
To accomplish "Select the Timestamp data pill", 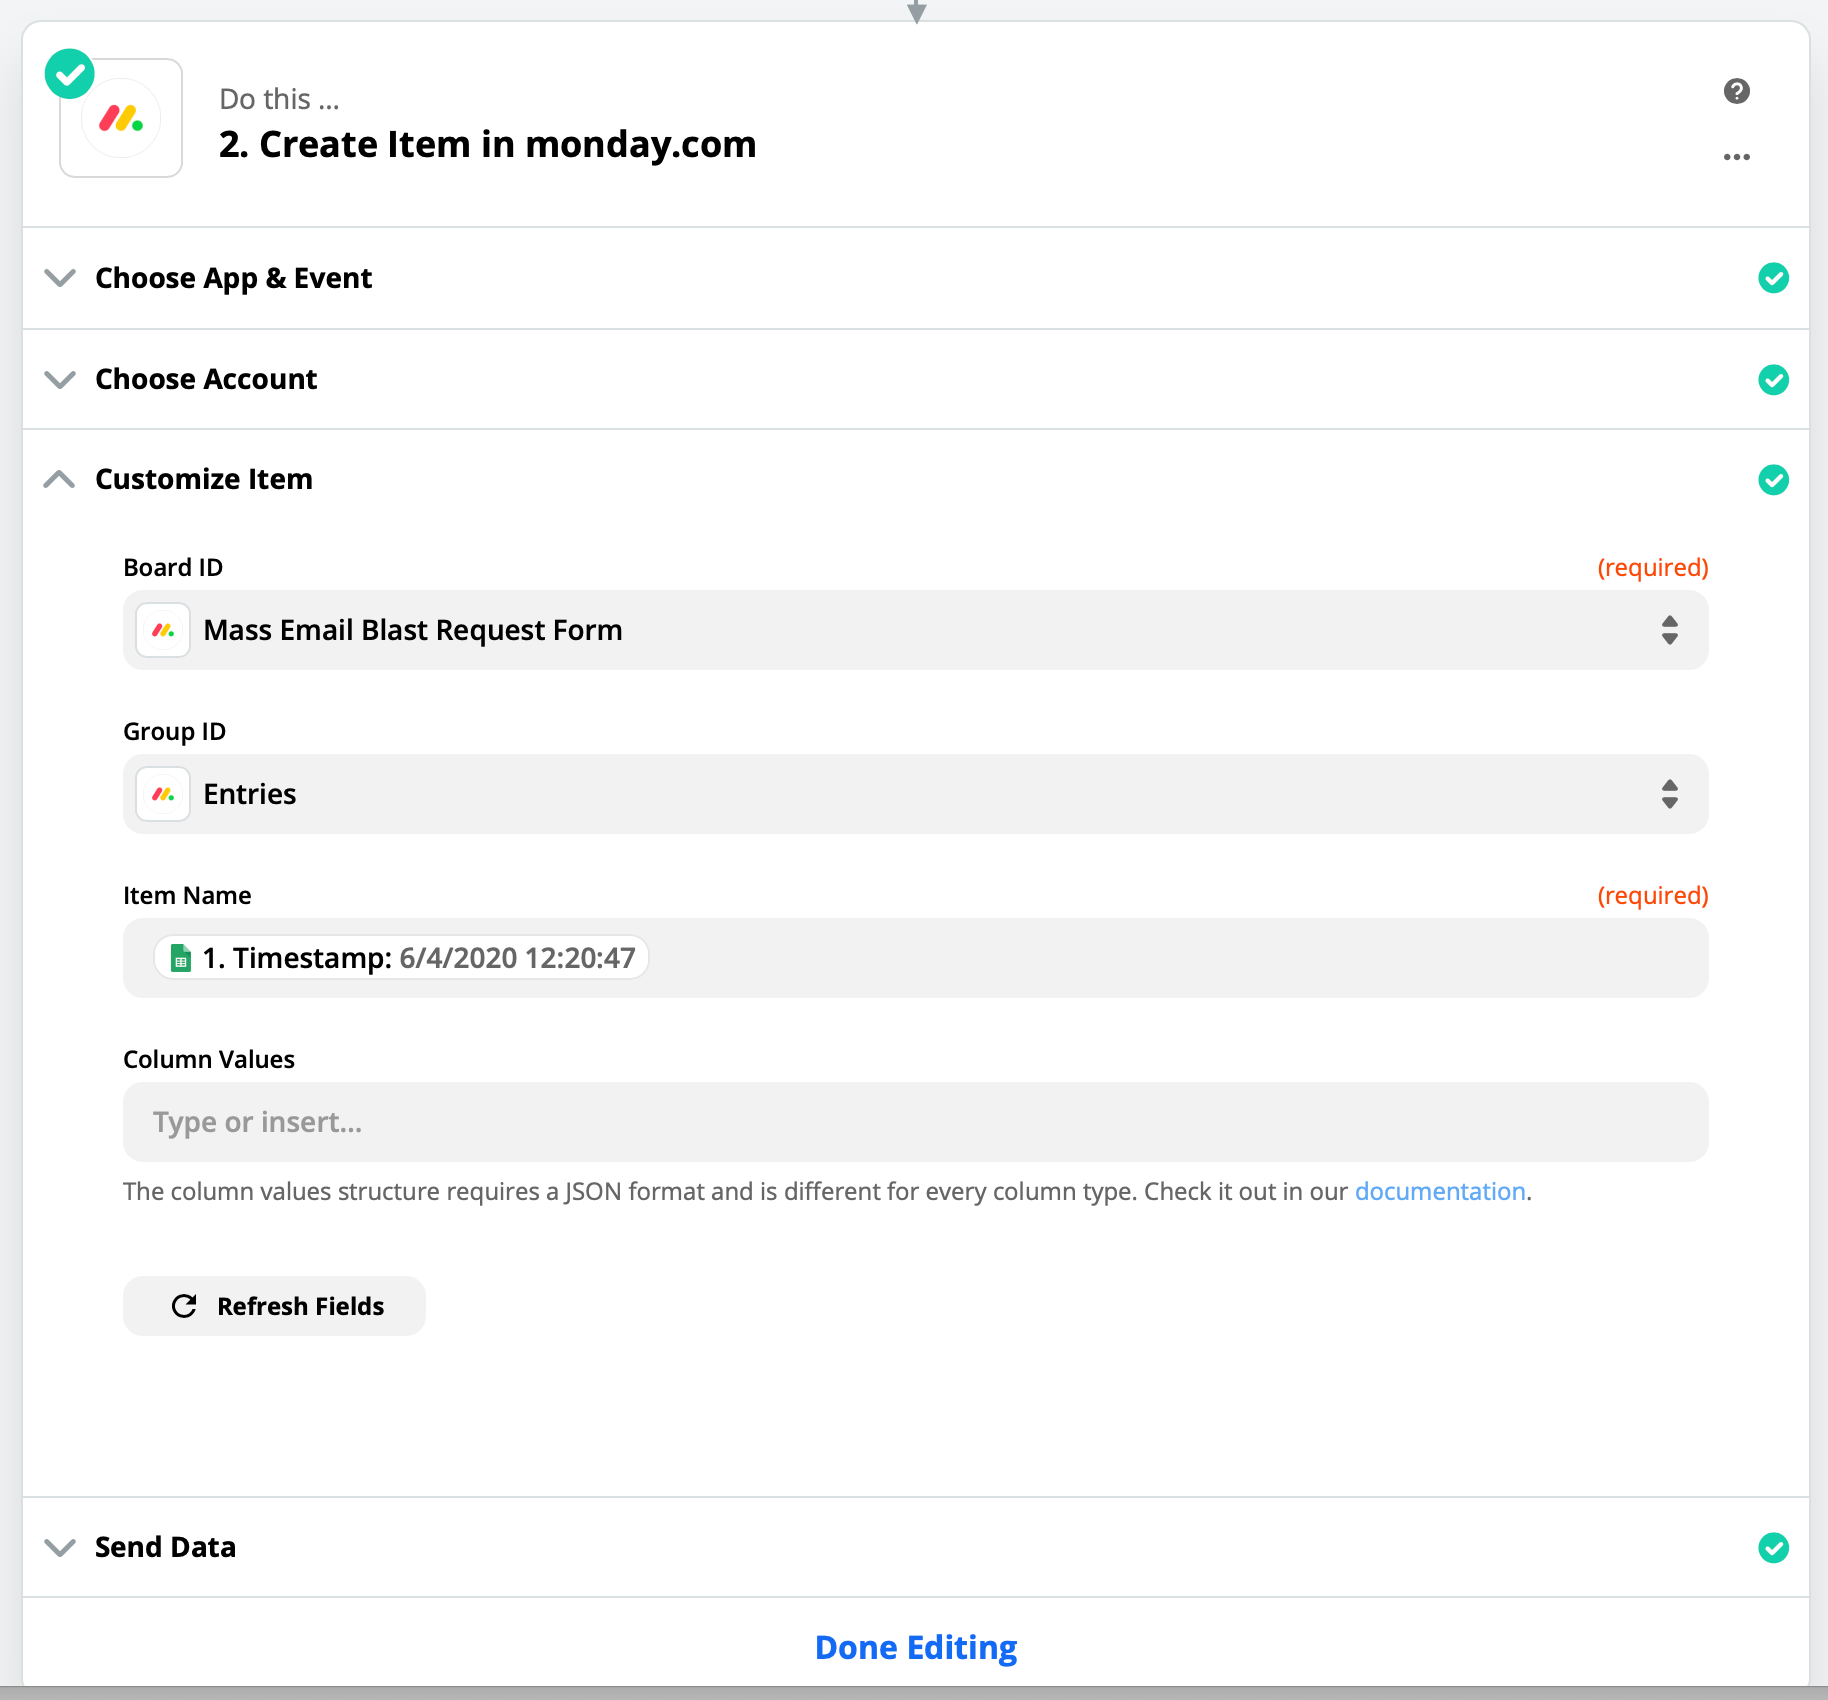I will pyautogui.click(x=401, y=958).
